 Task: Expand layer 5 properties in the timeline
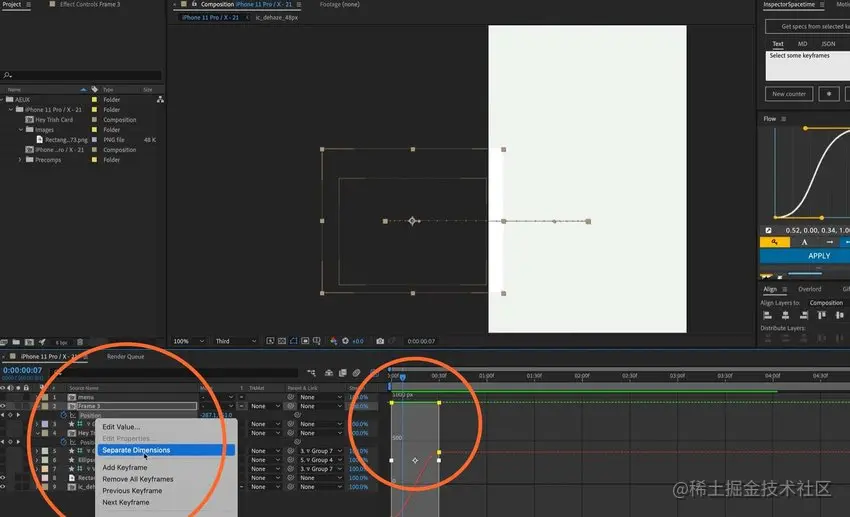37,451
